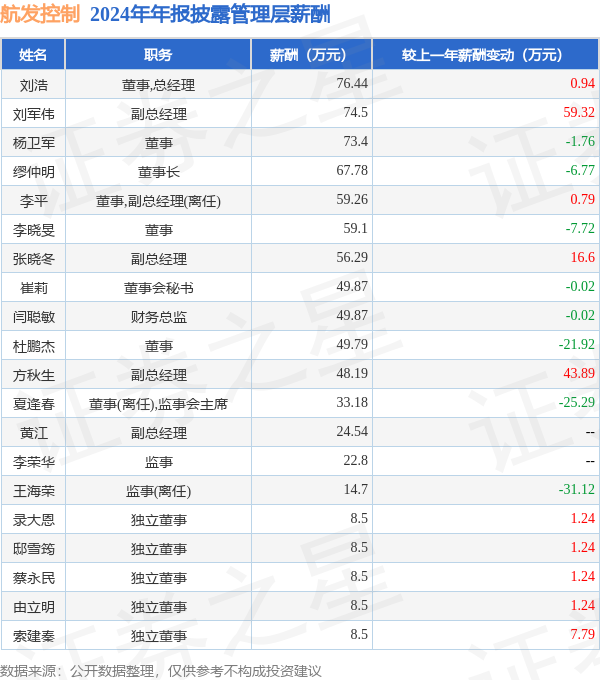Click the salary value 48.19

(x=352, y=373)
